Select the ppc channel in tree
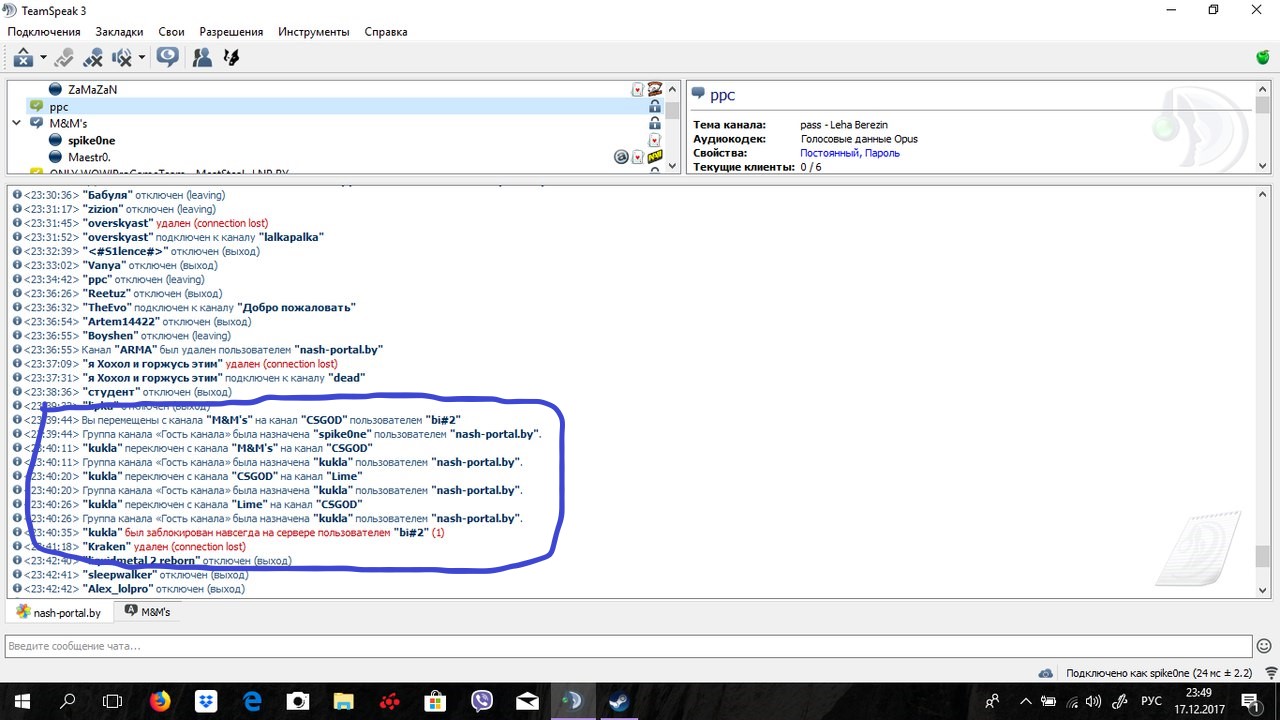Image resolution: width=1280 pixels, height=720 pixels. tap(344, 106)
